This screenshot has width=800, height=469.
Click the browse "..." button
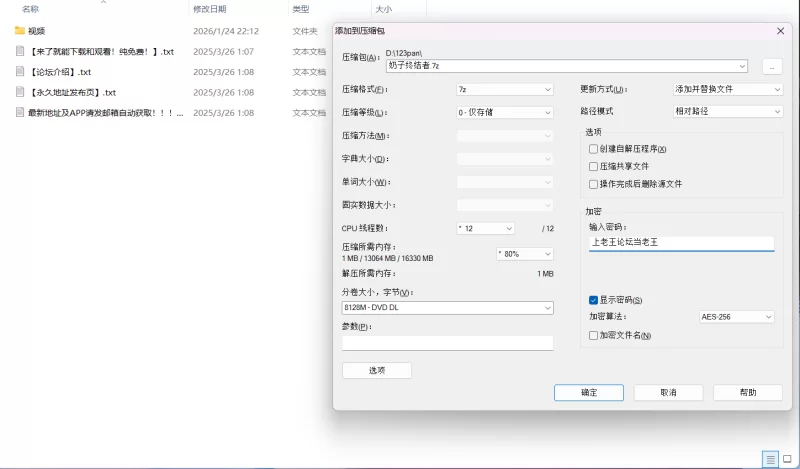point(772,66)
